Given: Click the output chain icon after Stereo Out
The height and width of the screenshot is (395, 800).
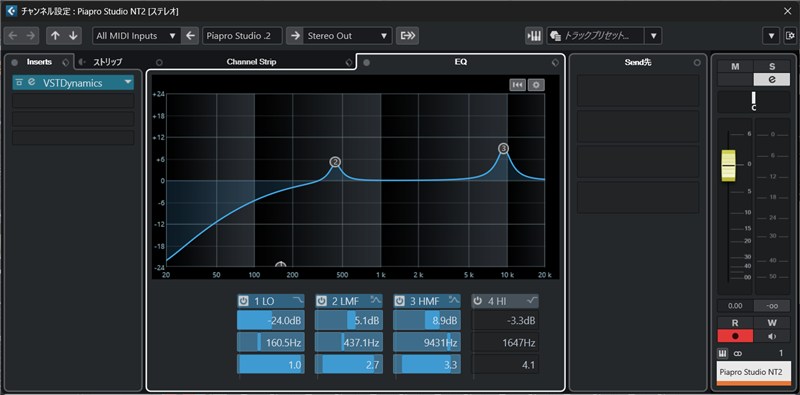Looking at the screenshot, I should pyautogui.click(x=408, y=36).
